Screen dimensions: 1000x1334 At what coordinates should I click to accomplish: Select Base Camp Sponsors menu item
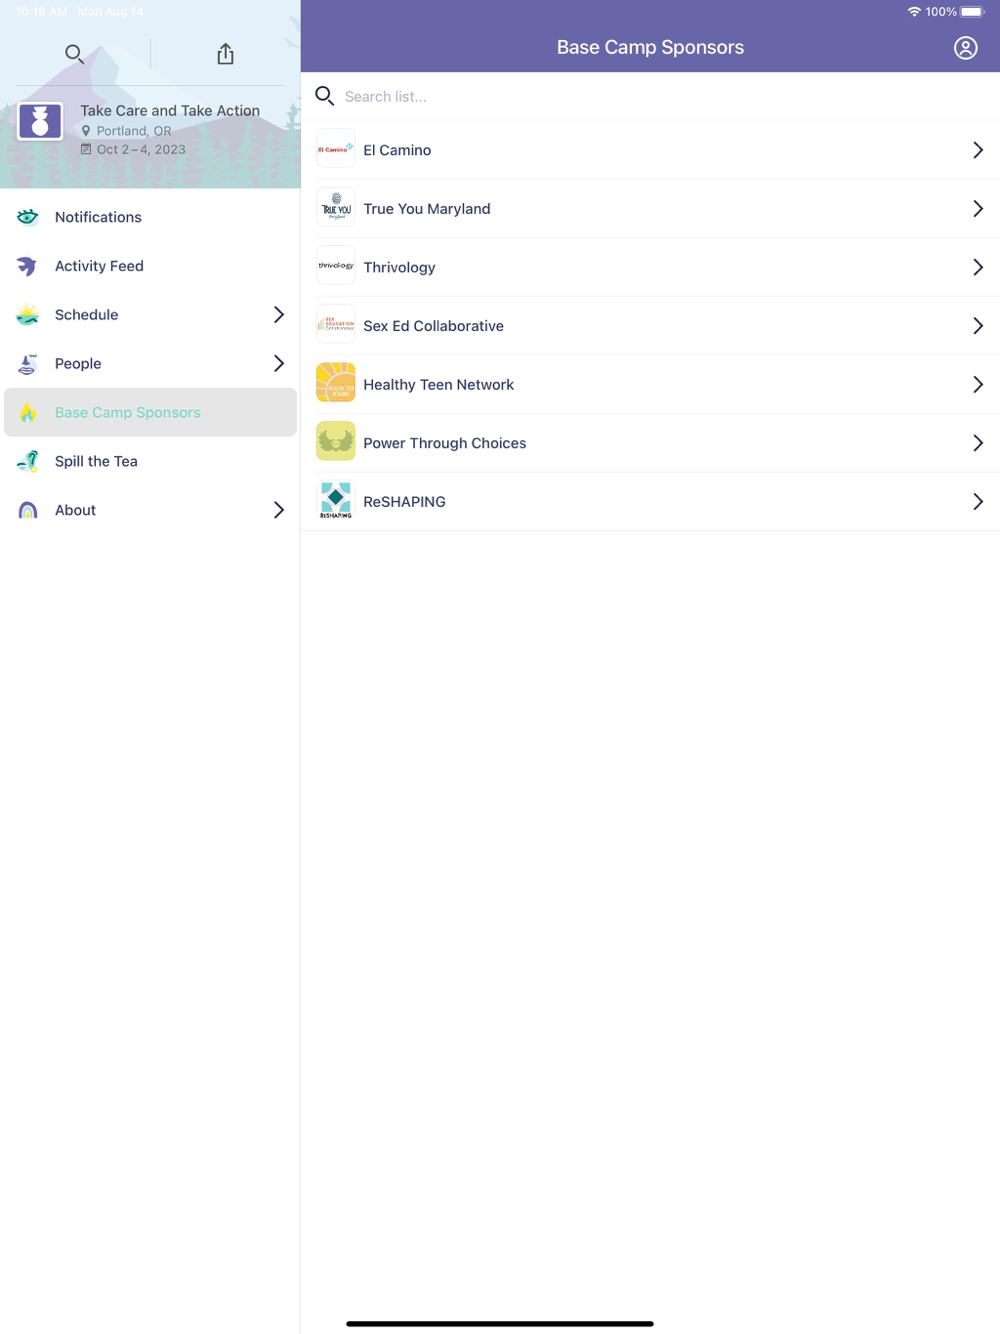(x=150, y=412)
